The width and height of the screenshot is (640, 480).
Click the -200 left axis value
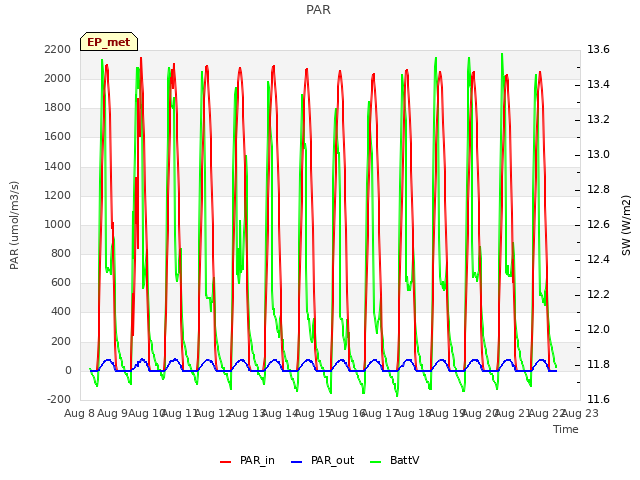tap(59, 399)
